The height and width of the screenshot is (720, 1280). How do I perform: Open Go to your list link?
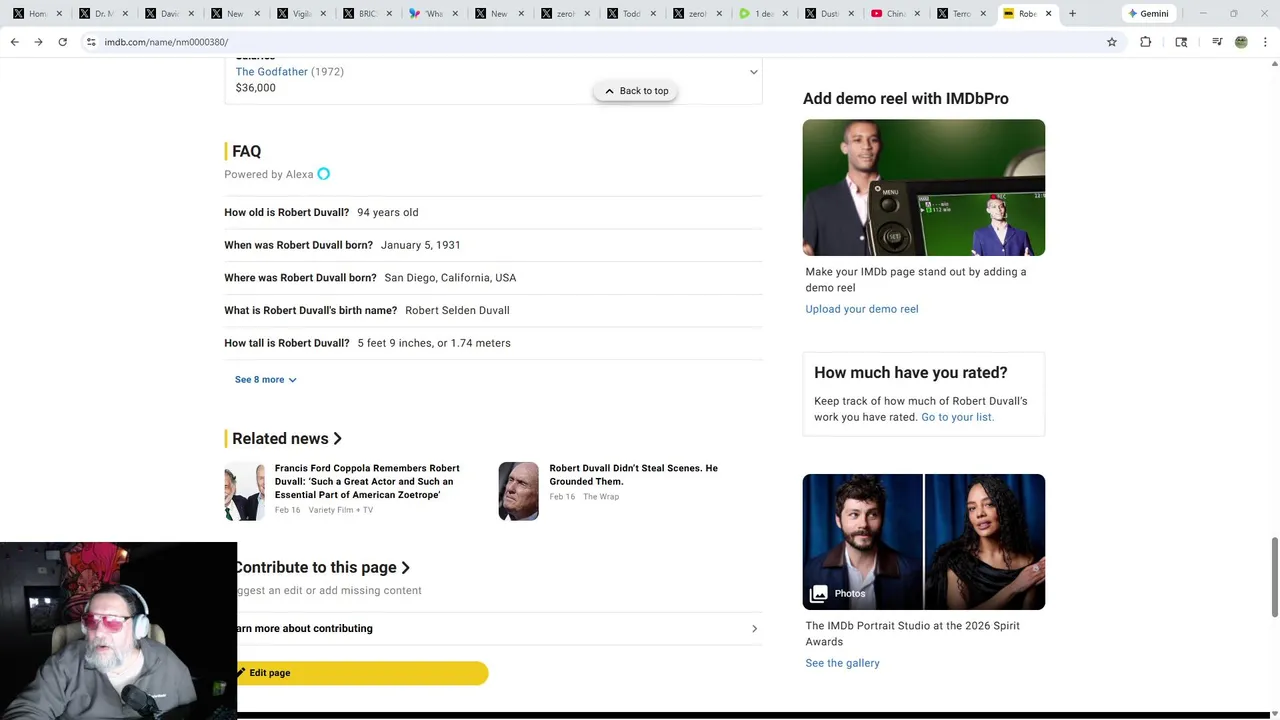click(957, 417)
